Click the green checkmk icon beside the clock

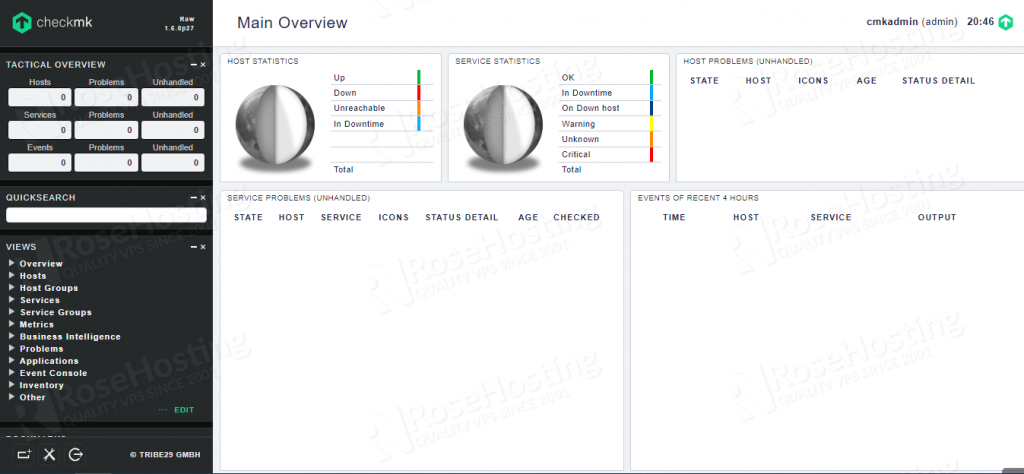pos(1005,22)
